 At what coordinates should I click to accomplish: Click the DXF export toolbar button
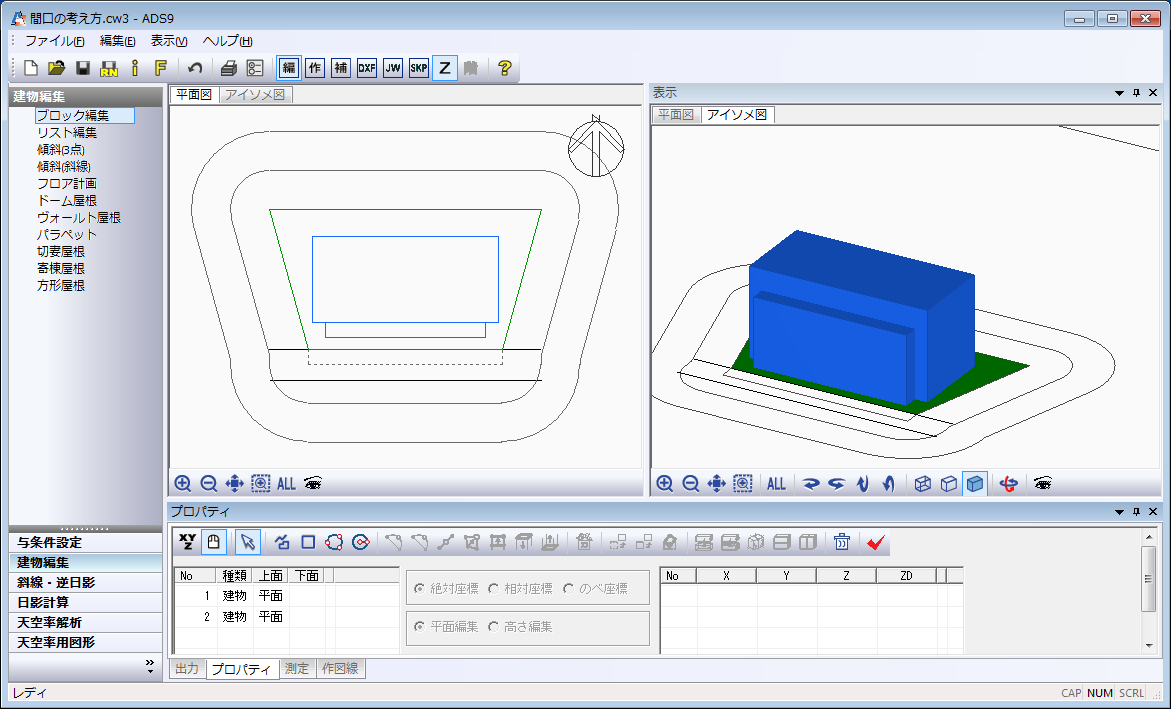[x=367, y=68]
